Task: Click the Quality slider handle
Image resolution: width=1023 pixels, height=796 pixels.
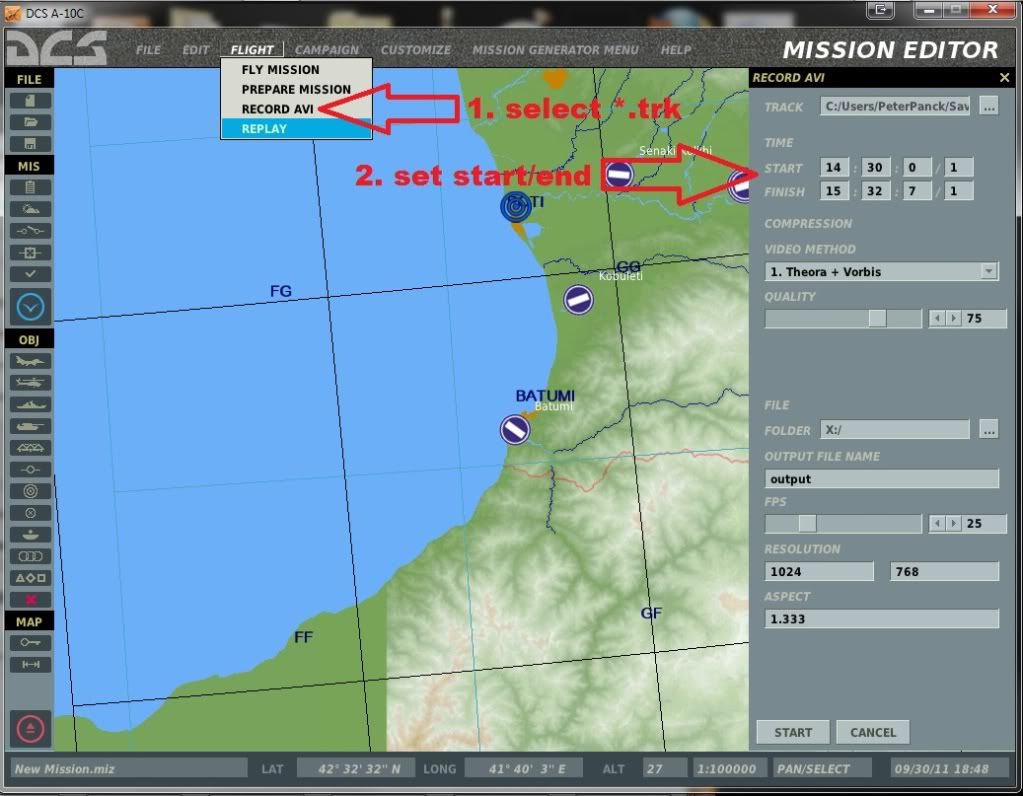Action: (877, 319)
